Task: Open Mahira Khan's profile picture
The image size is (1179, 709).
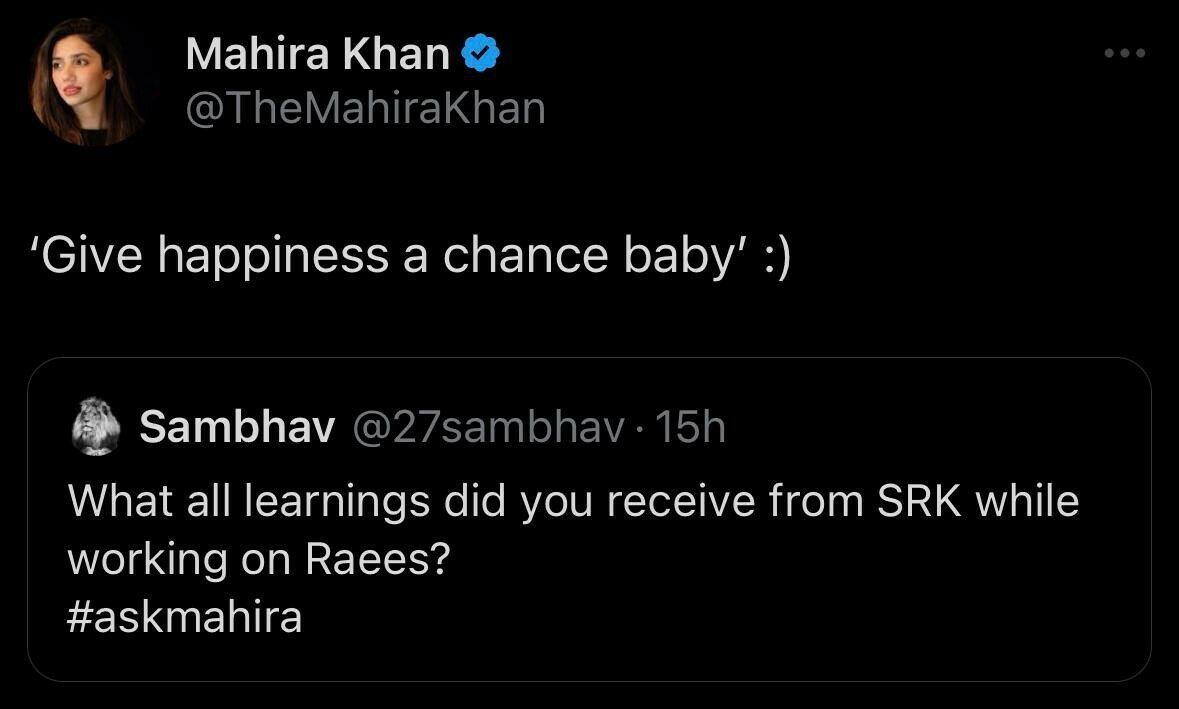Action: [x=88, y=83]
